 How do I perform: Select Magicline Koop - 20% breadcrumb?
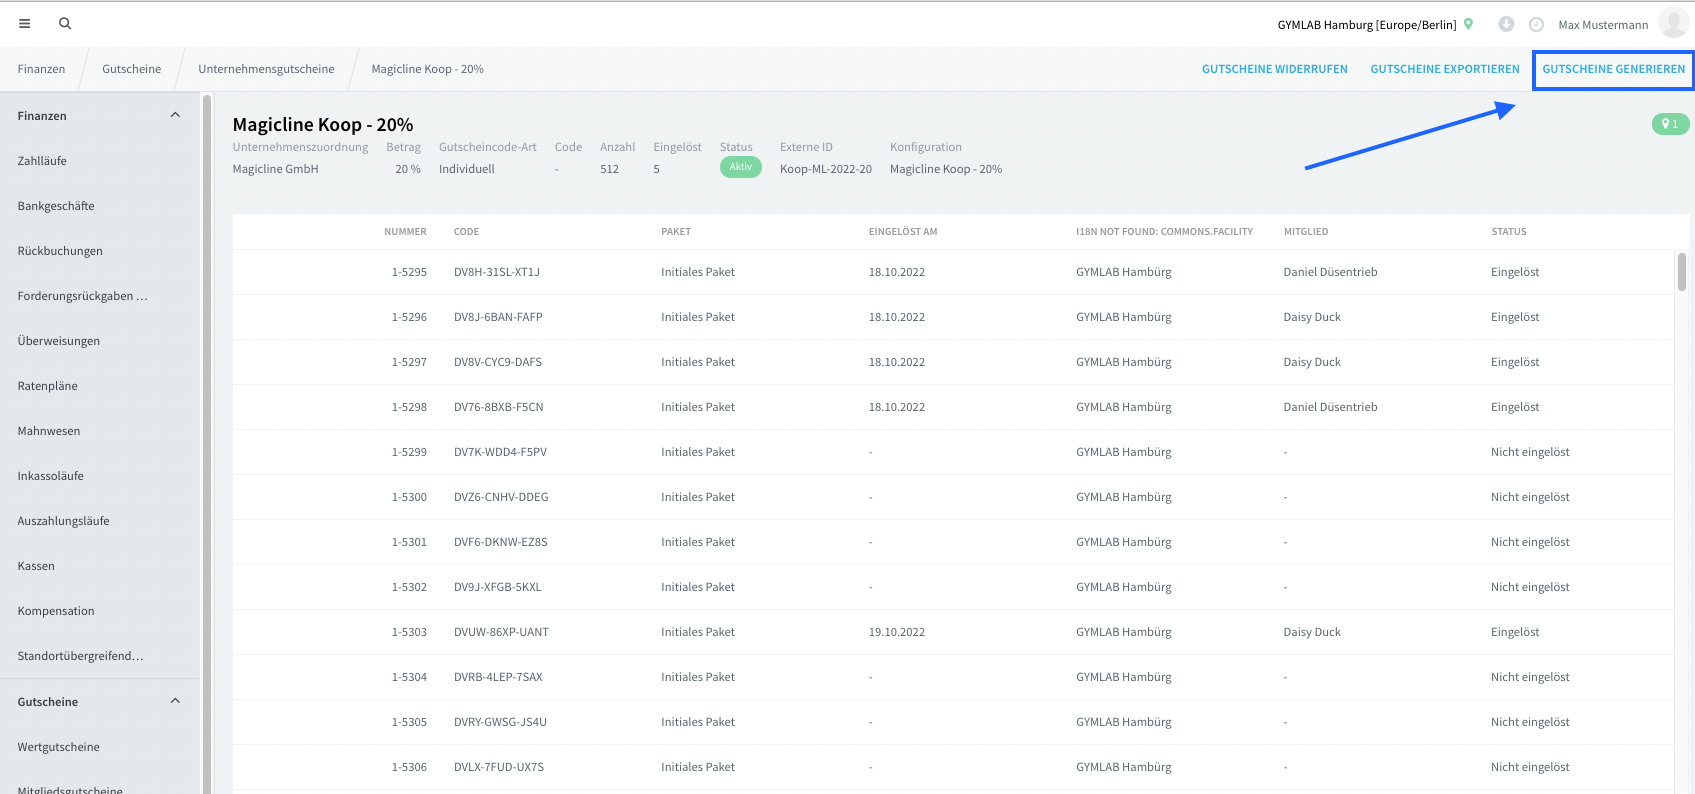point(427,69)
